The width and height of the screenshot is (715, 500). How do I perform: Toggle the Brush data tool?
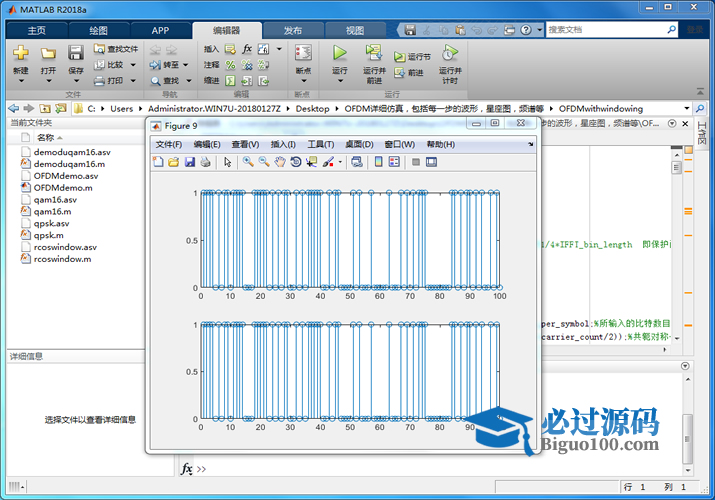coord(329,162)
